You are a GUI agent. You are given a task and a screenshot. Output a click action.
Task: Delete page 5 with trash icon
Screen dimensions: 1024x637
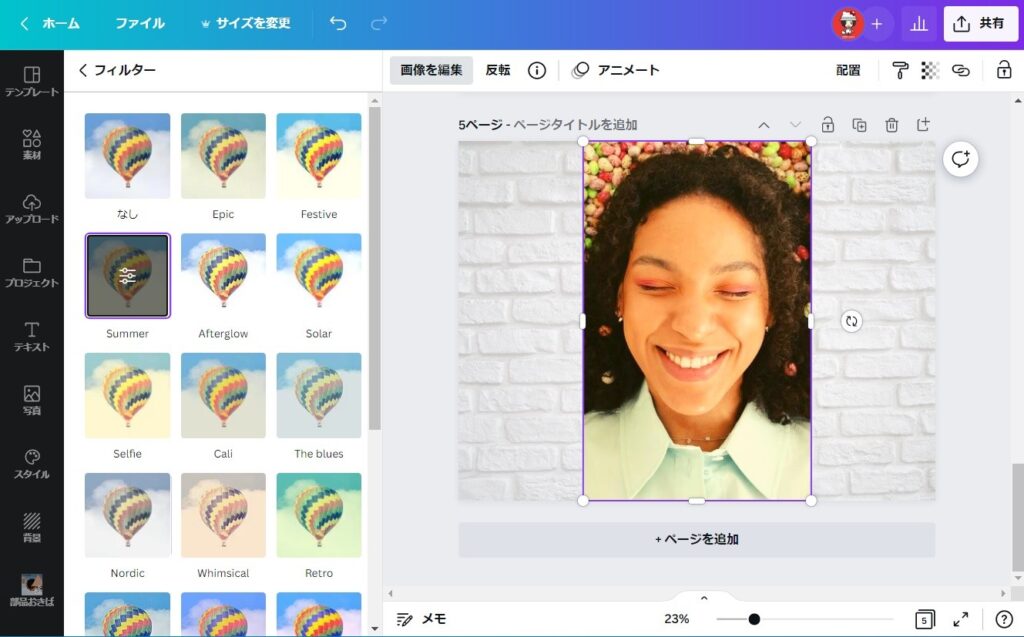[891, 124]
